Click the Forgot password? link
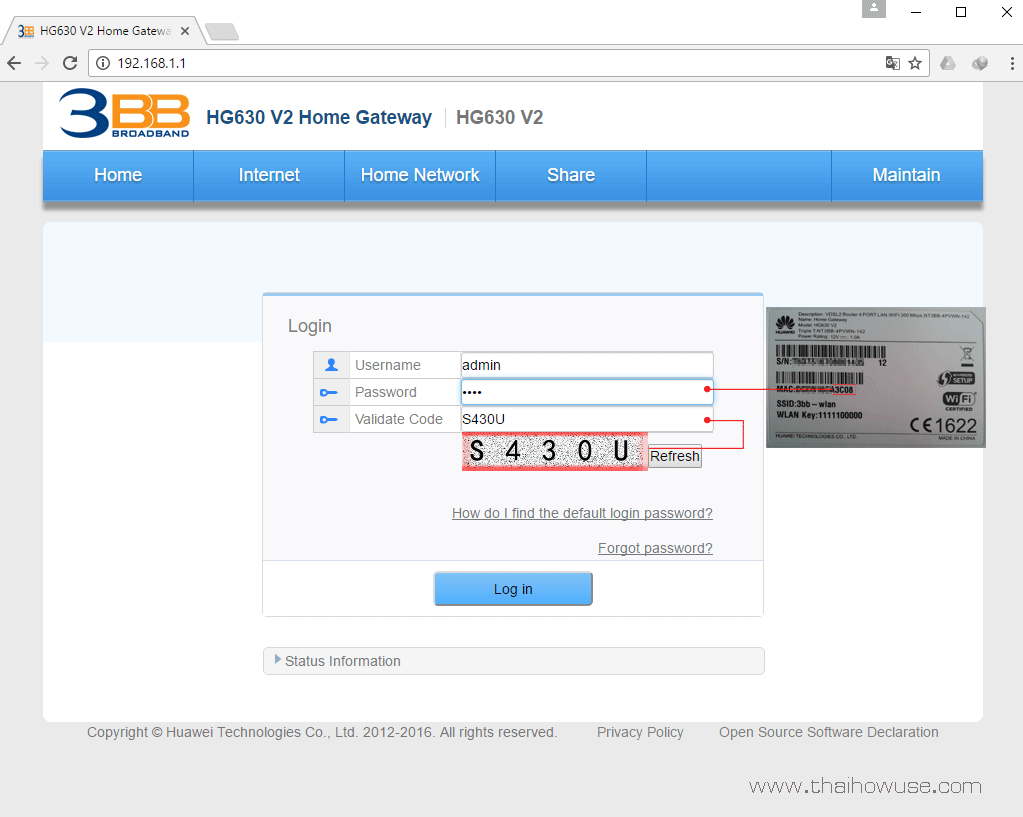 coord(655,548)
